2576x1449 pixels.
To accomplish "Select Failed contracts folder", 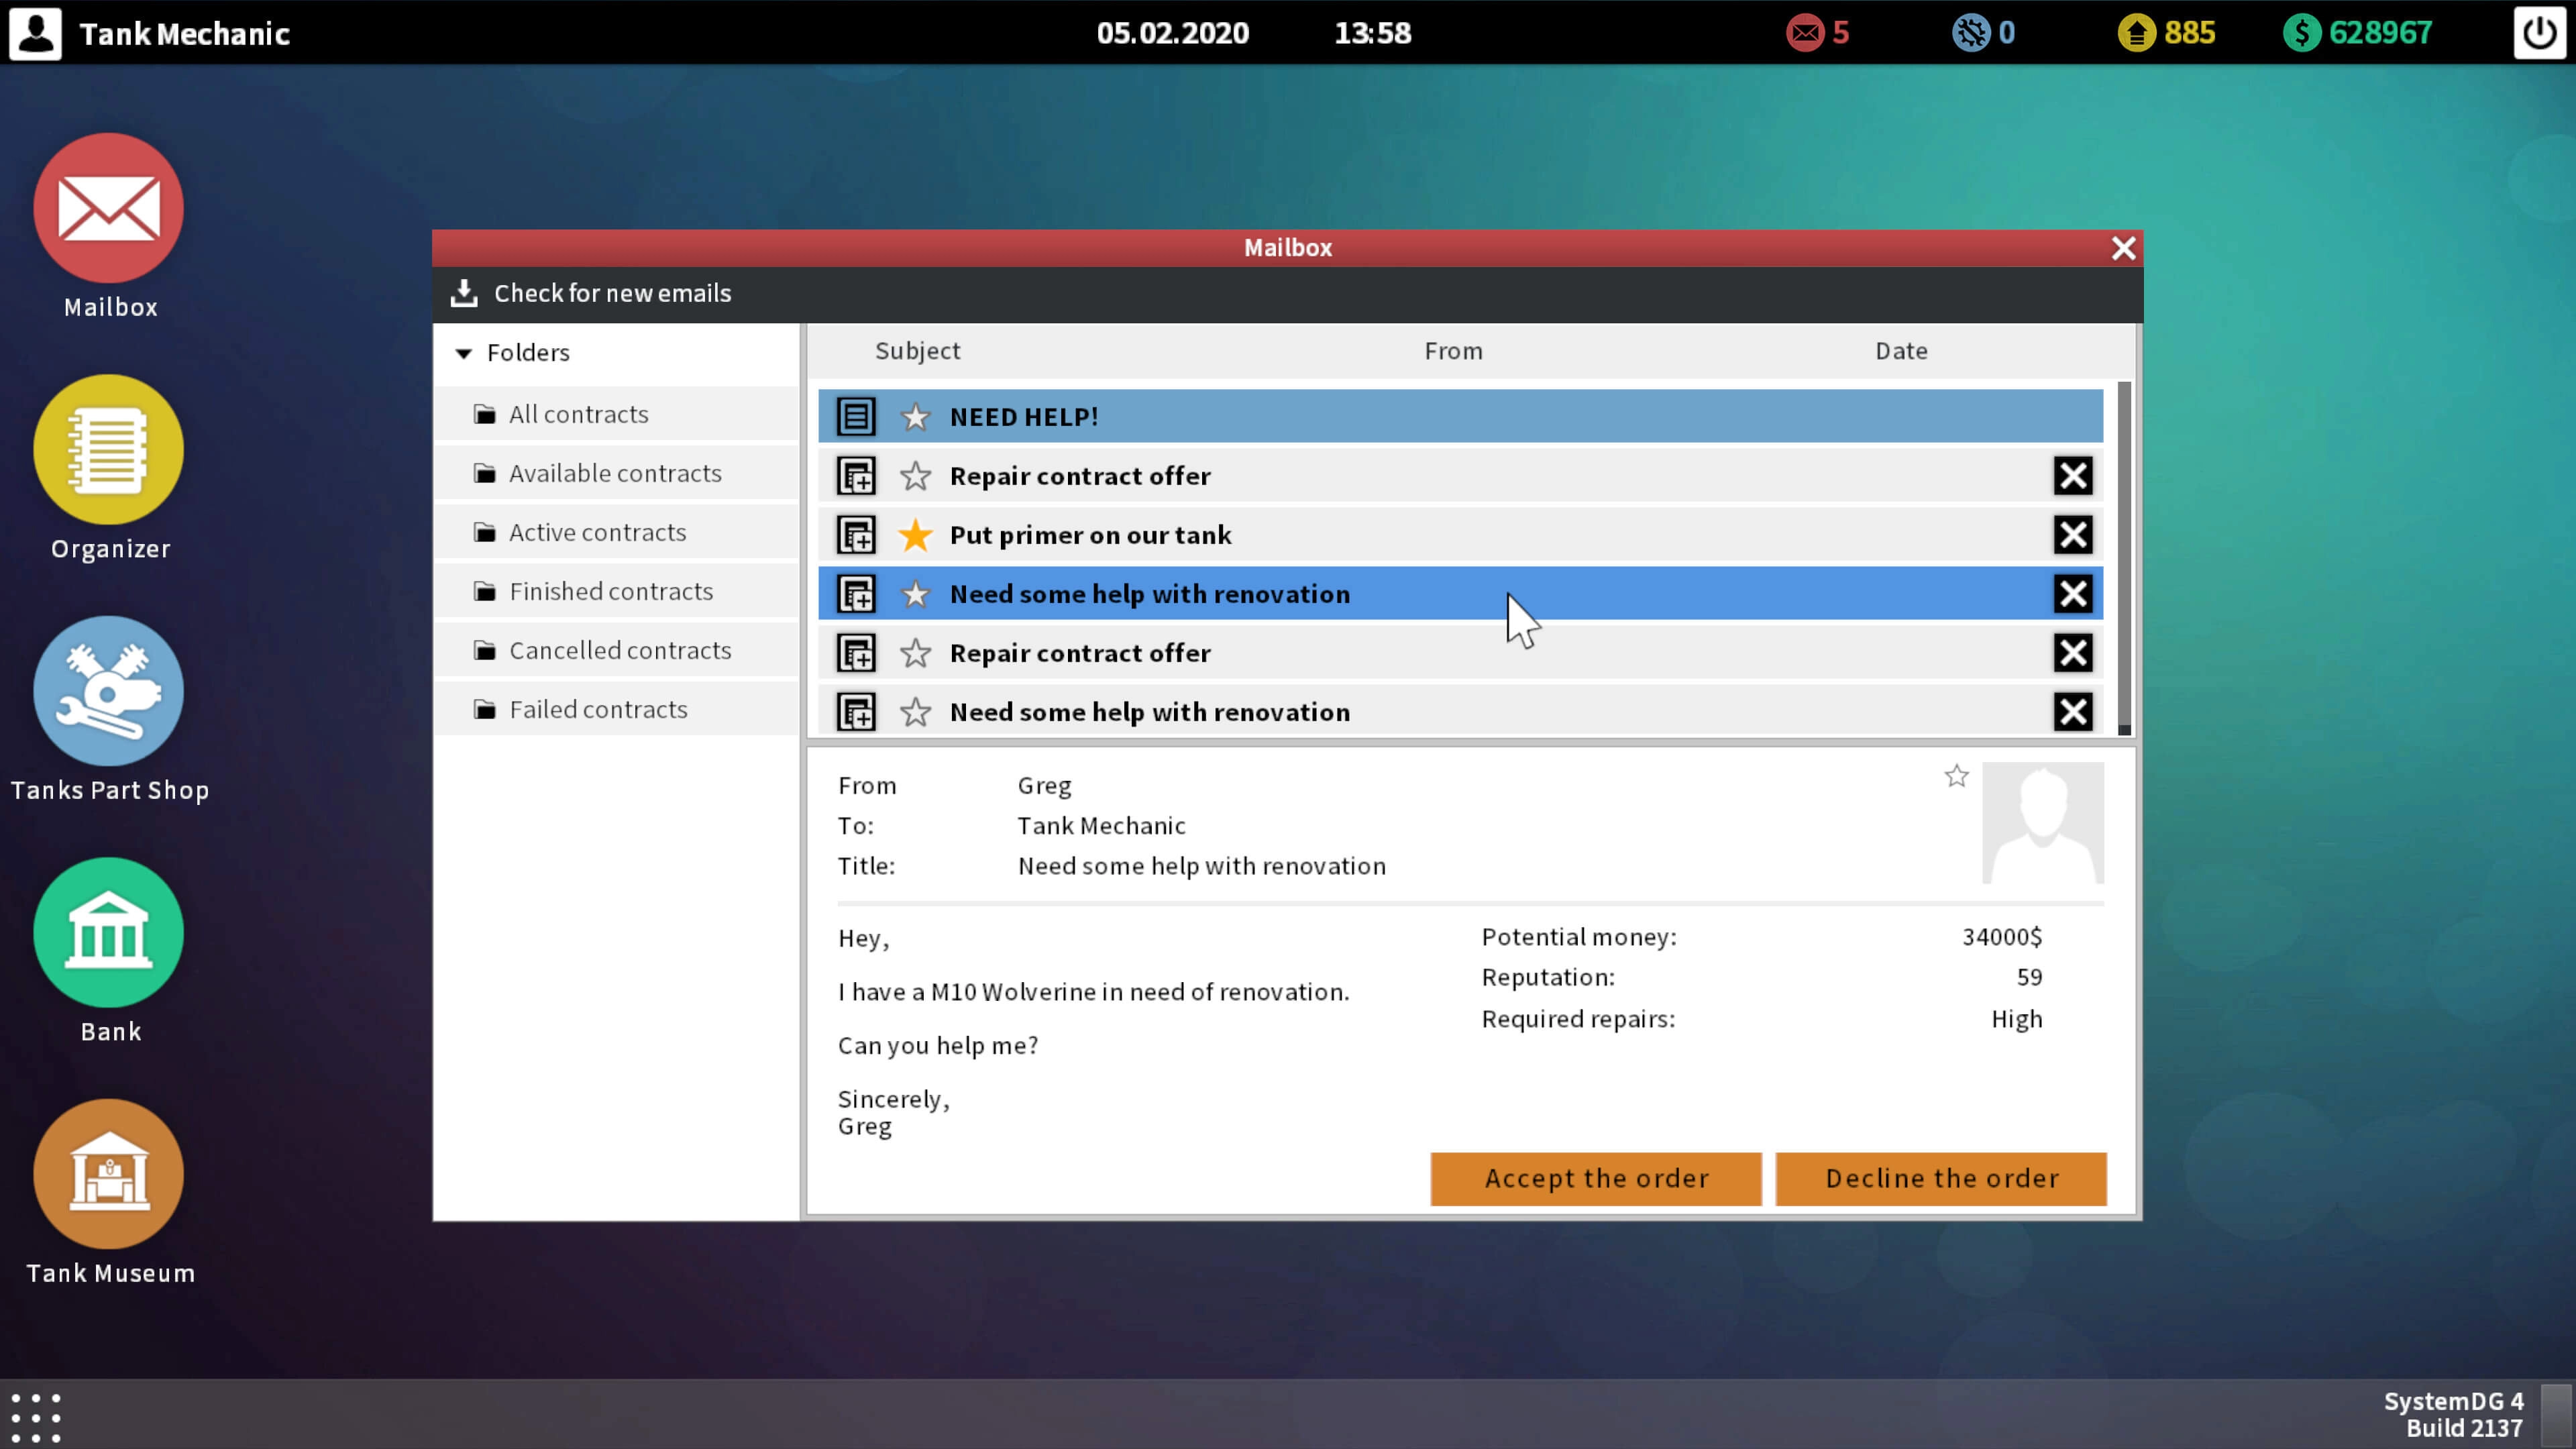I will click(598, 710).
